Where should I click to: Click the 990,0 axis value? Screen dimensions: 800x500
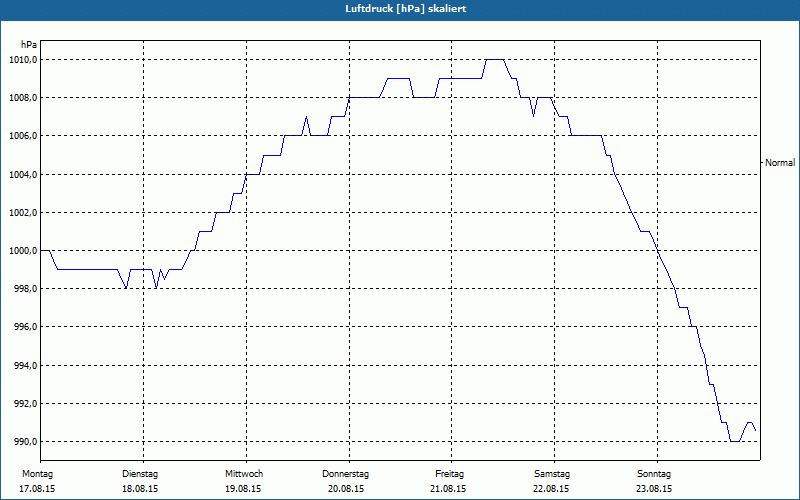coord(25,441)
